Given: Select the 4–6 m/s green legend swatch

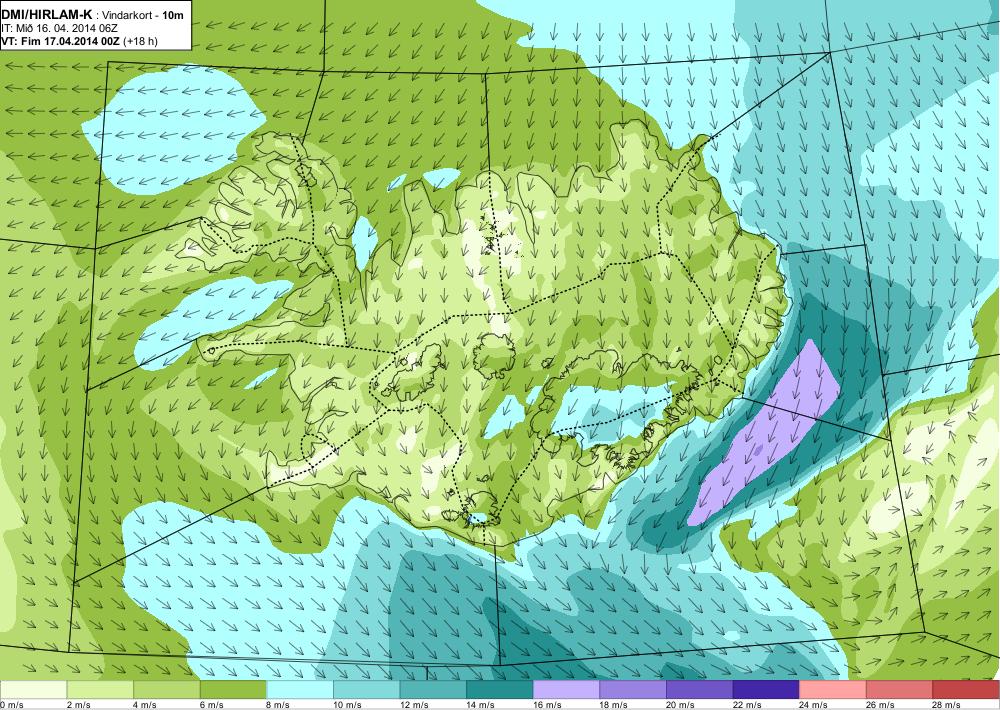Looking at the screenshot, I should [x=166, y=690].
